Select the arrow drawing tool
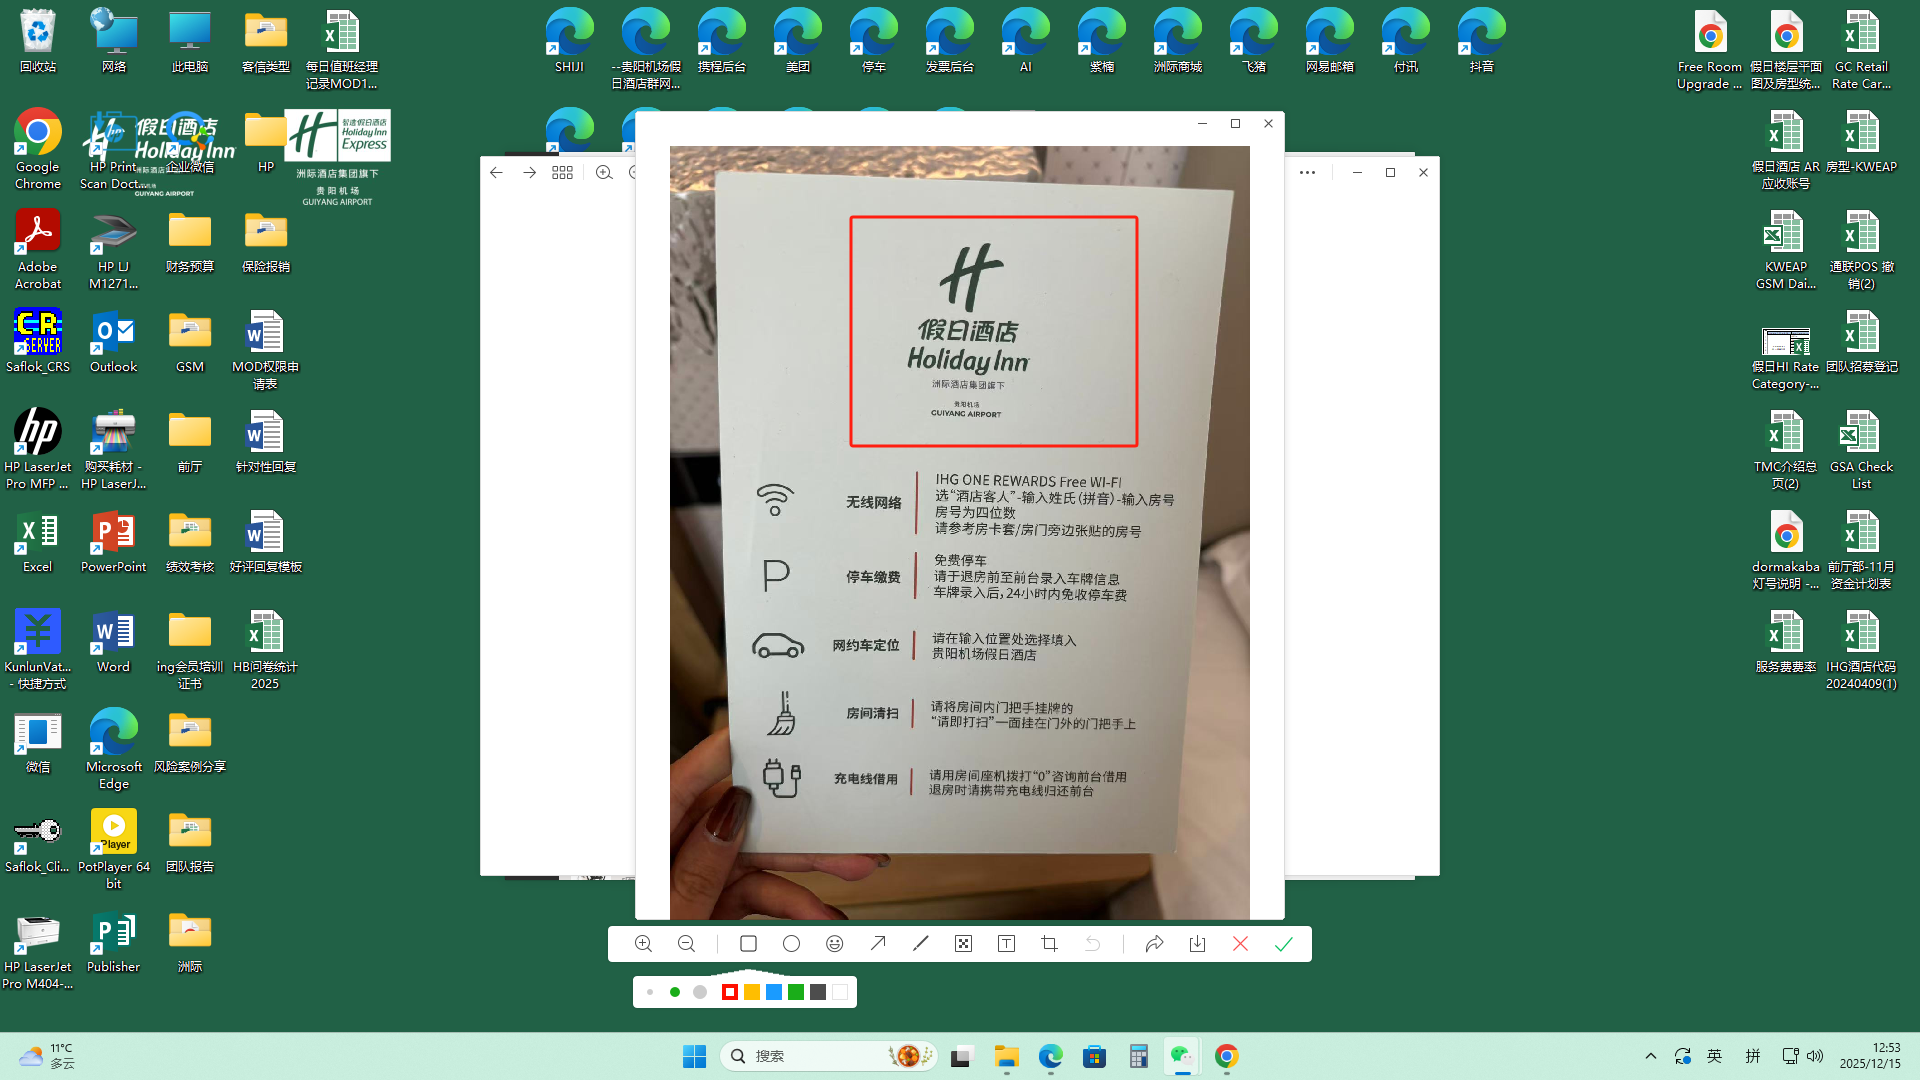Screen dimensions: 1920x1080 pos(878,944)
